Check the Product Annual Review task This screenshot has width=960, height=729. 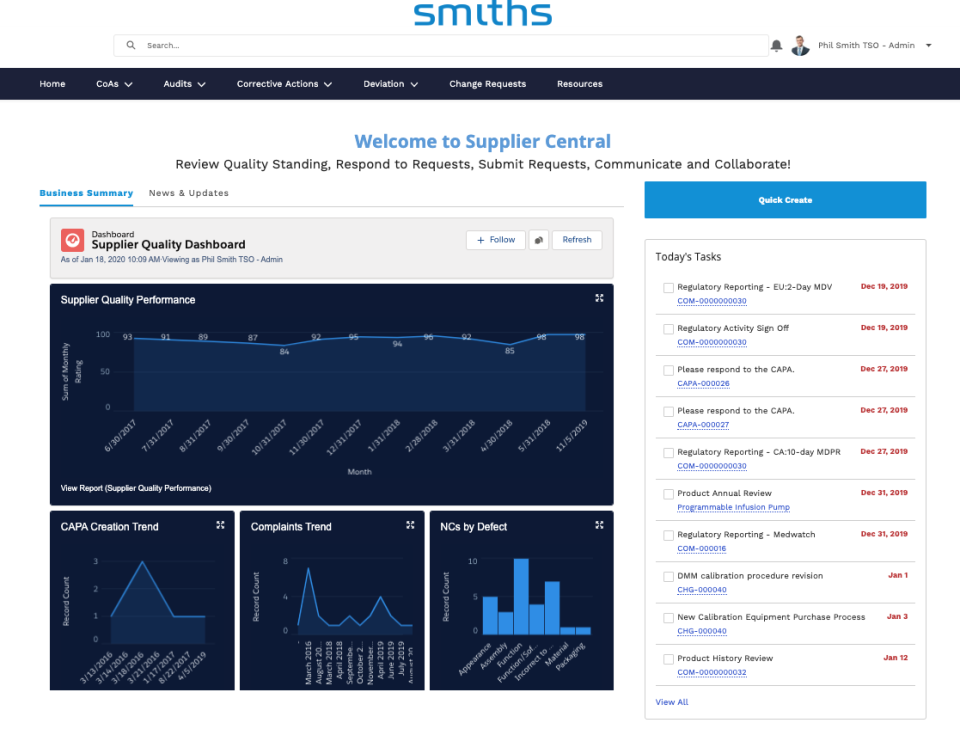(669, 494)
